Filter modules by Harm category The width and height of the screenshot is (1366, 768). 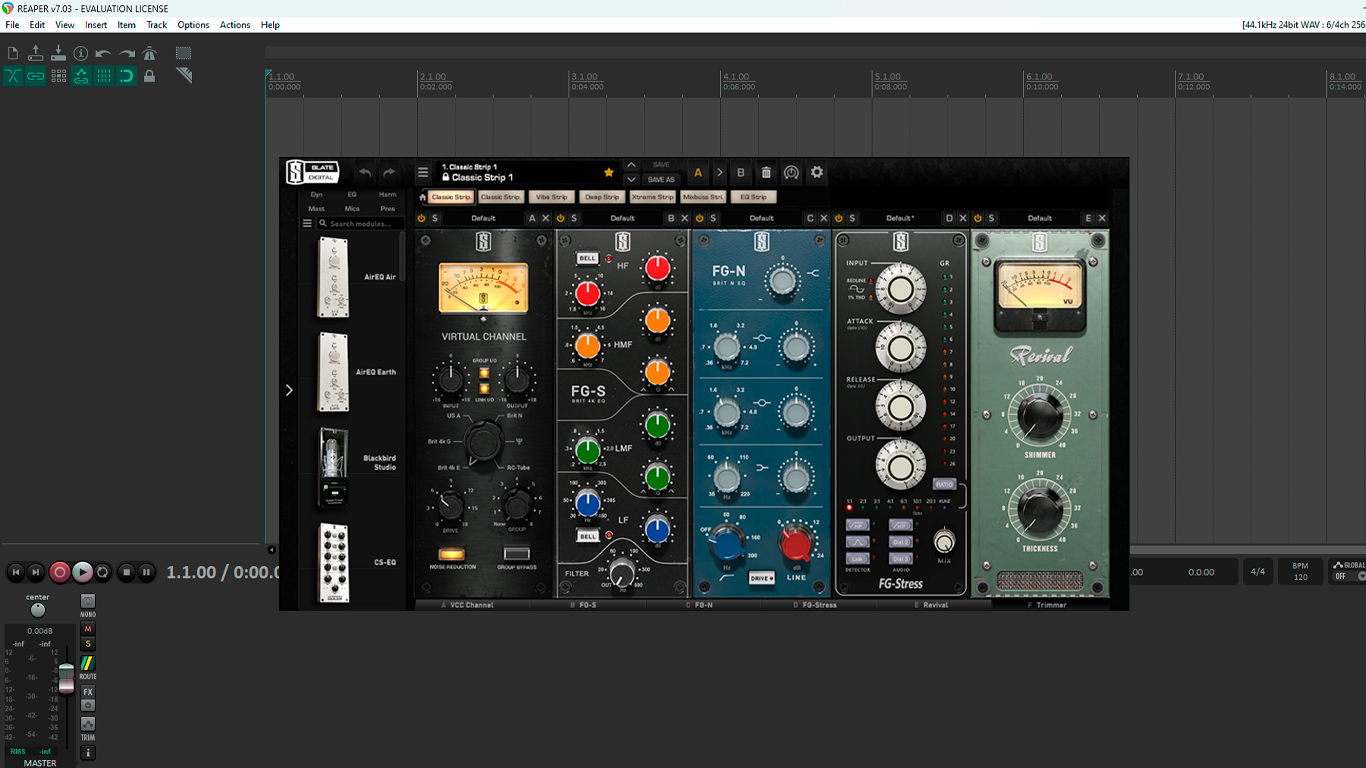tap(387, 194)
